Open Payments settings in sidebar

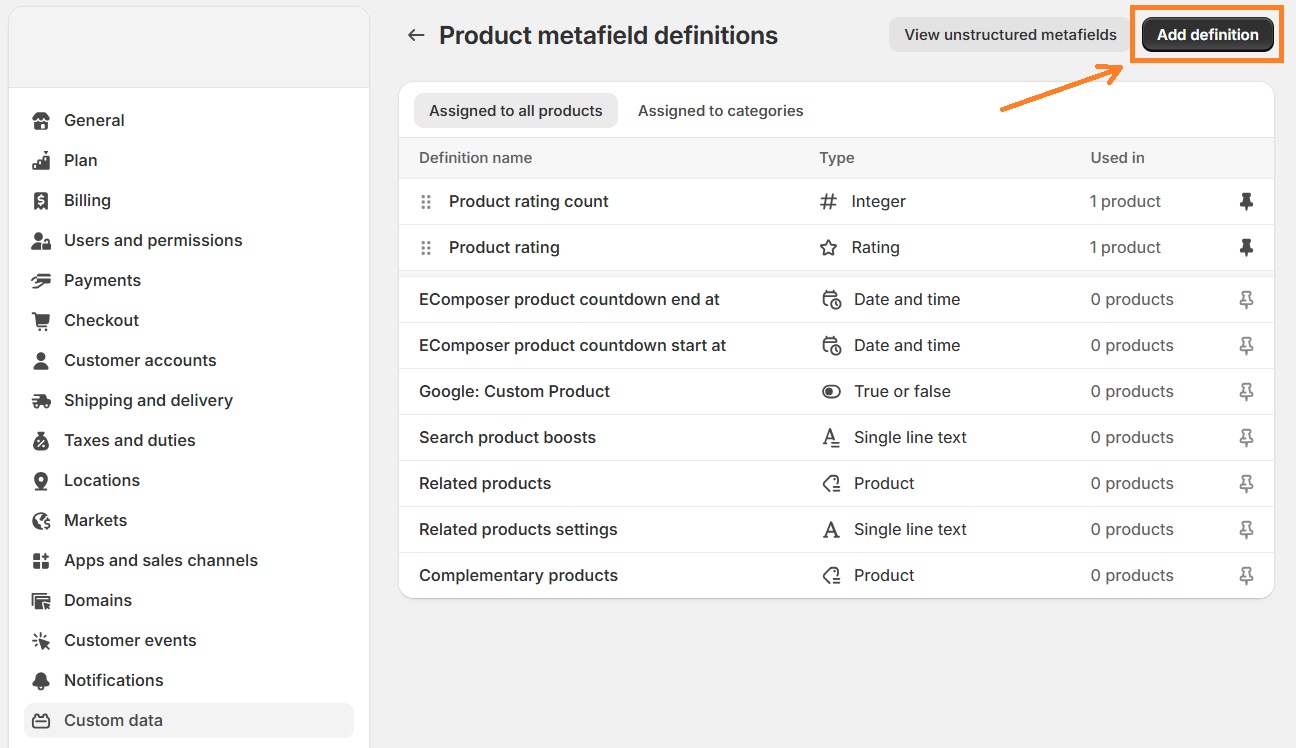[x=102, y=280]
